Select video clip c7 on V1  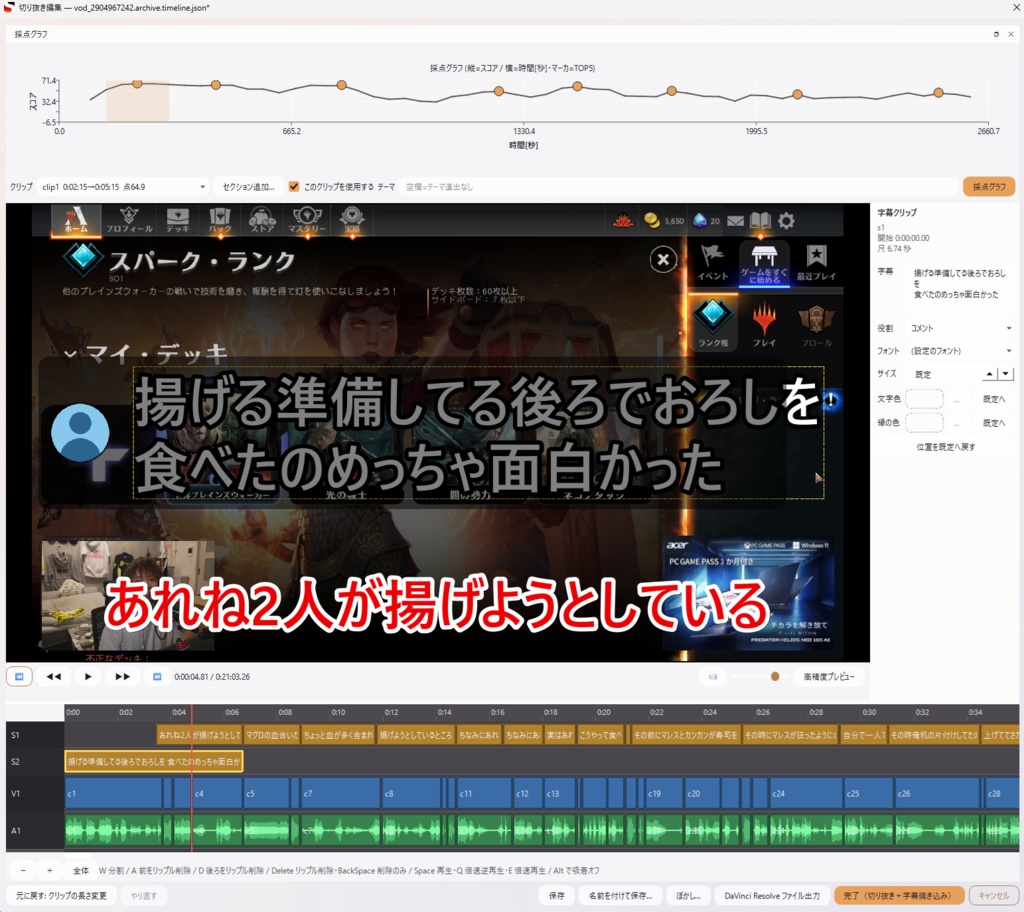pos(340,793)
